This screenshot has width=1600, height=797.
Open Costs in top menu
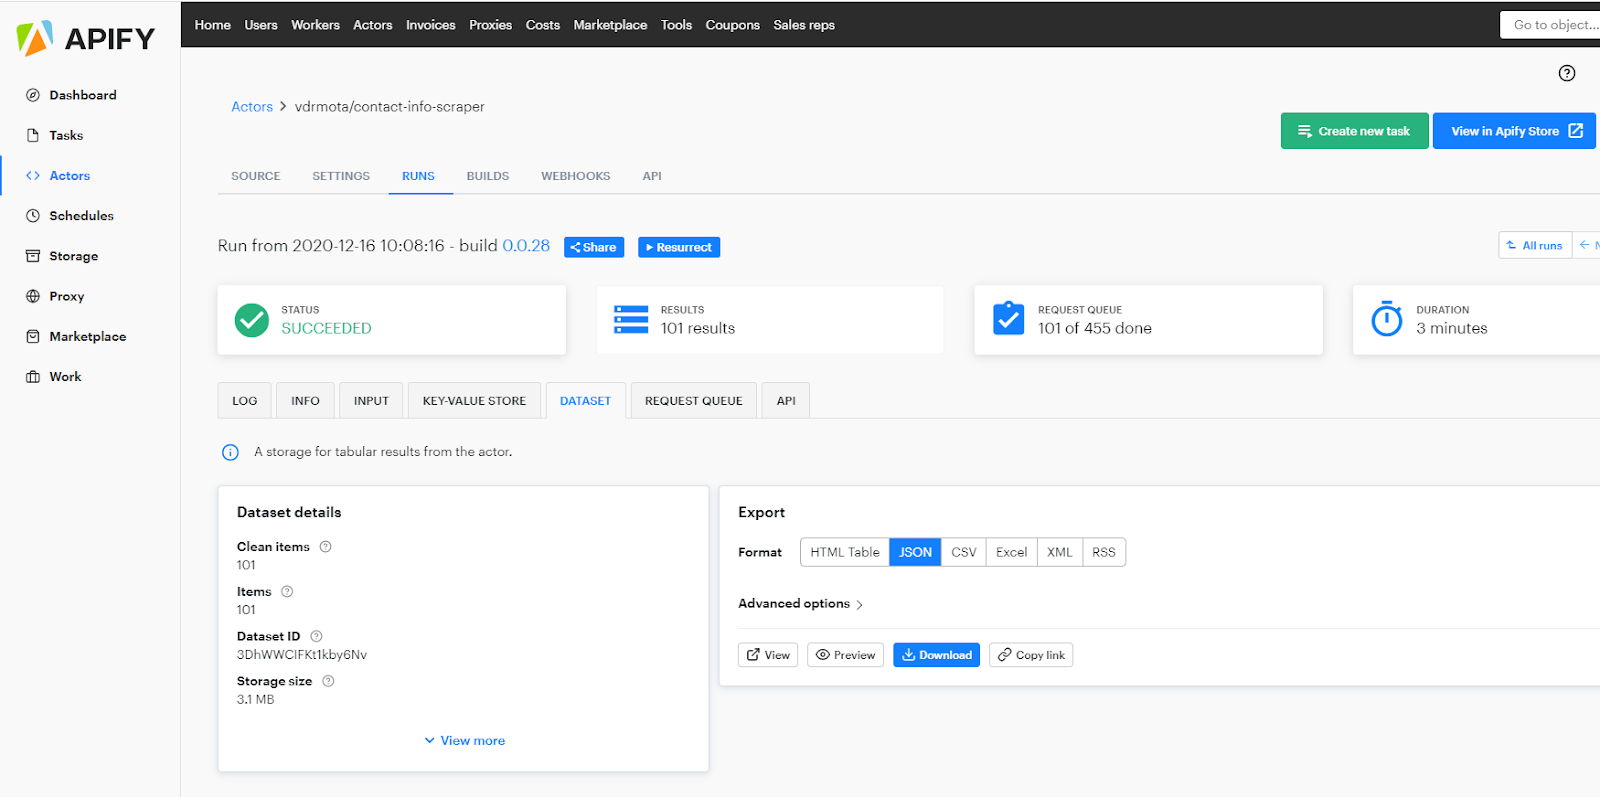(x=543, y=25)
